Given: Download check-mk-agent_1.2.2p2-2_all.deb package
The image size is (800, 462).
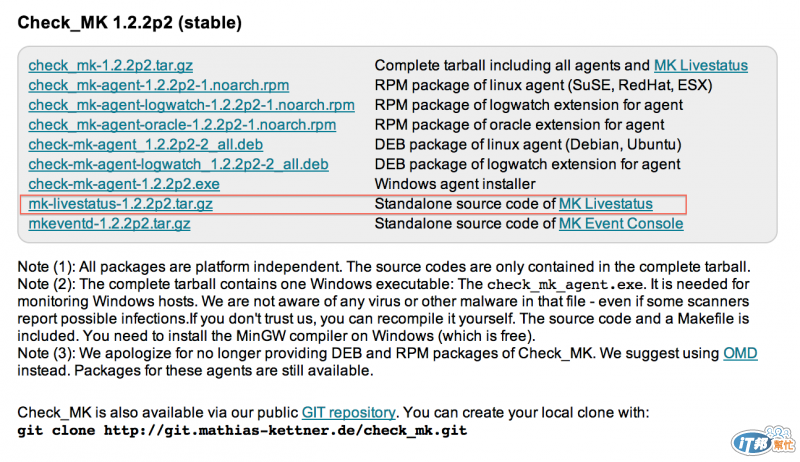Looking at the screenshot, I should click(x=146, y=145).
